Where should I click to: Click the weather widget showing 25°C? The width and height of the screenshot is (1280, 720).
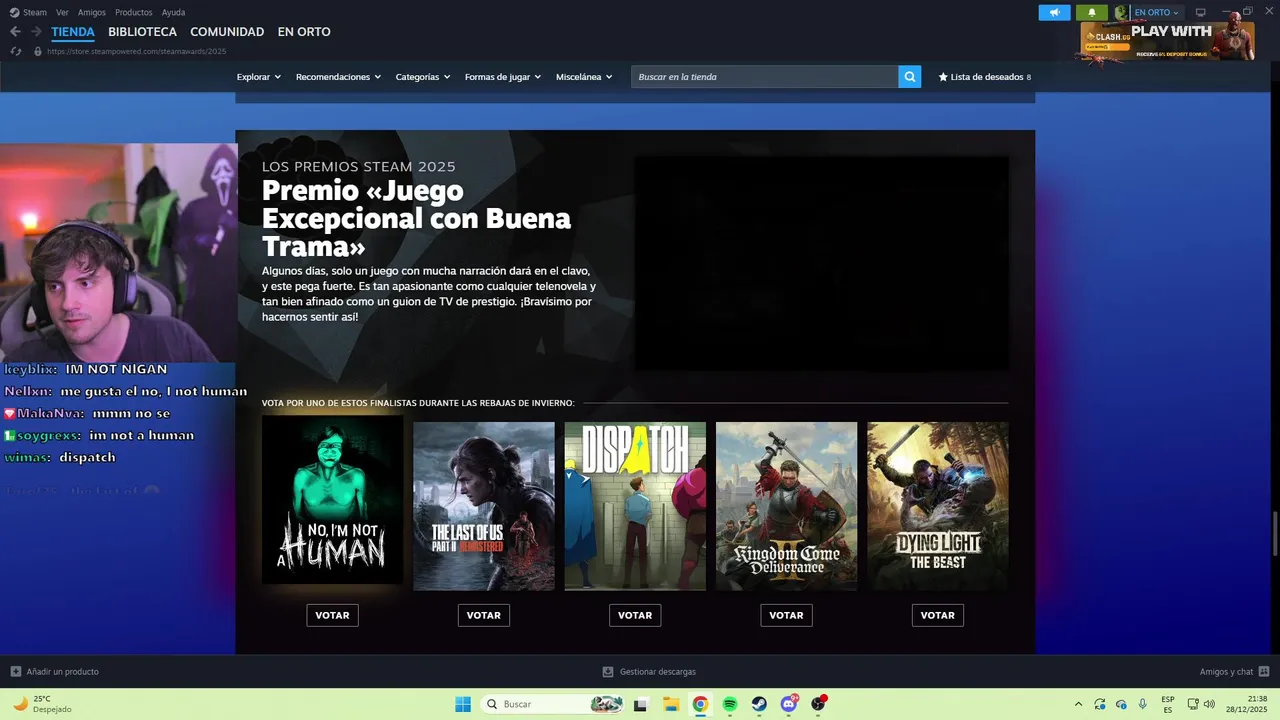click(41, 704)
